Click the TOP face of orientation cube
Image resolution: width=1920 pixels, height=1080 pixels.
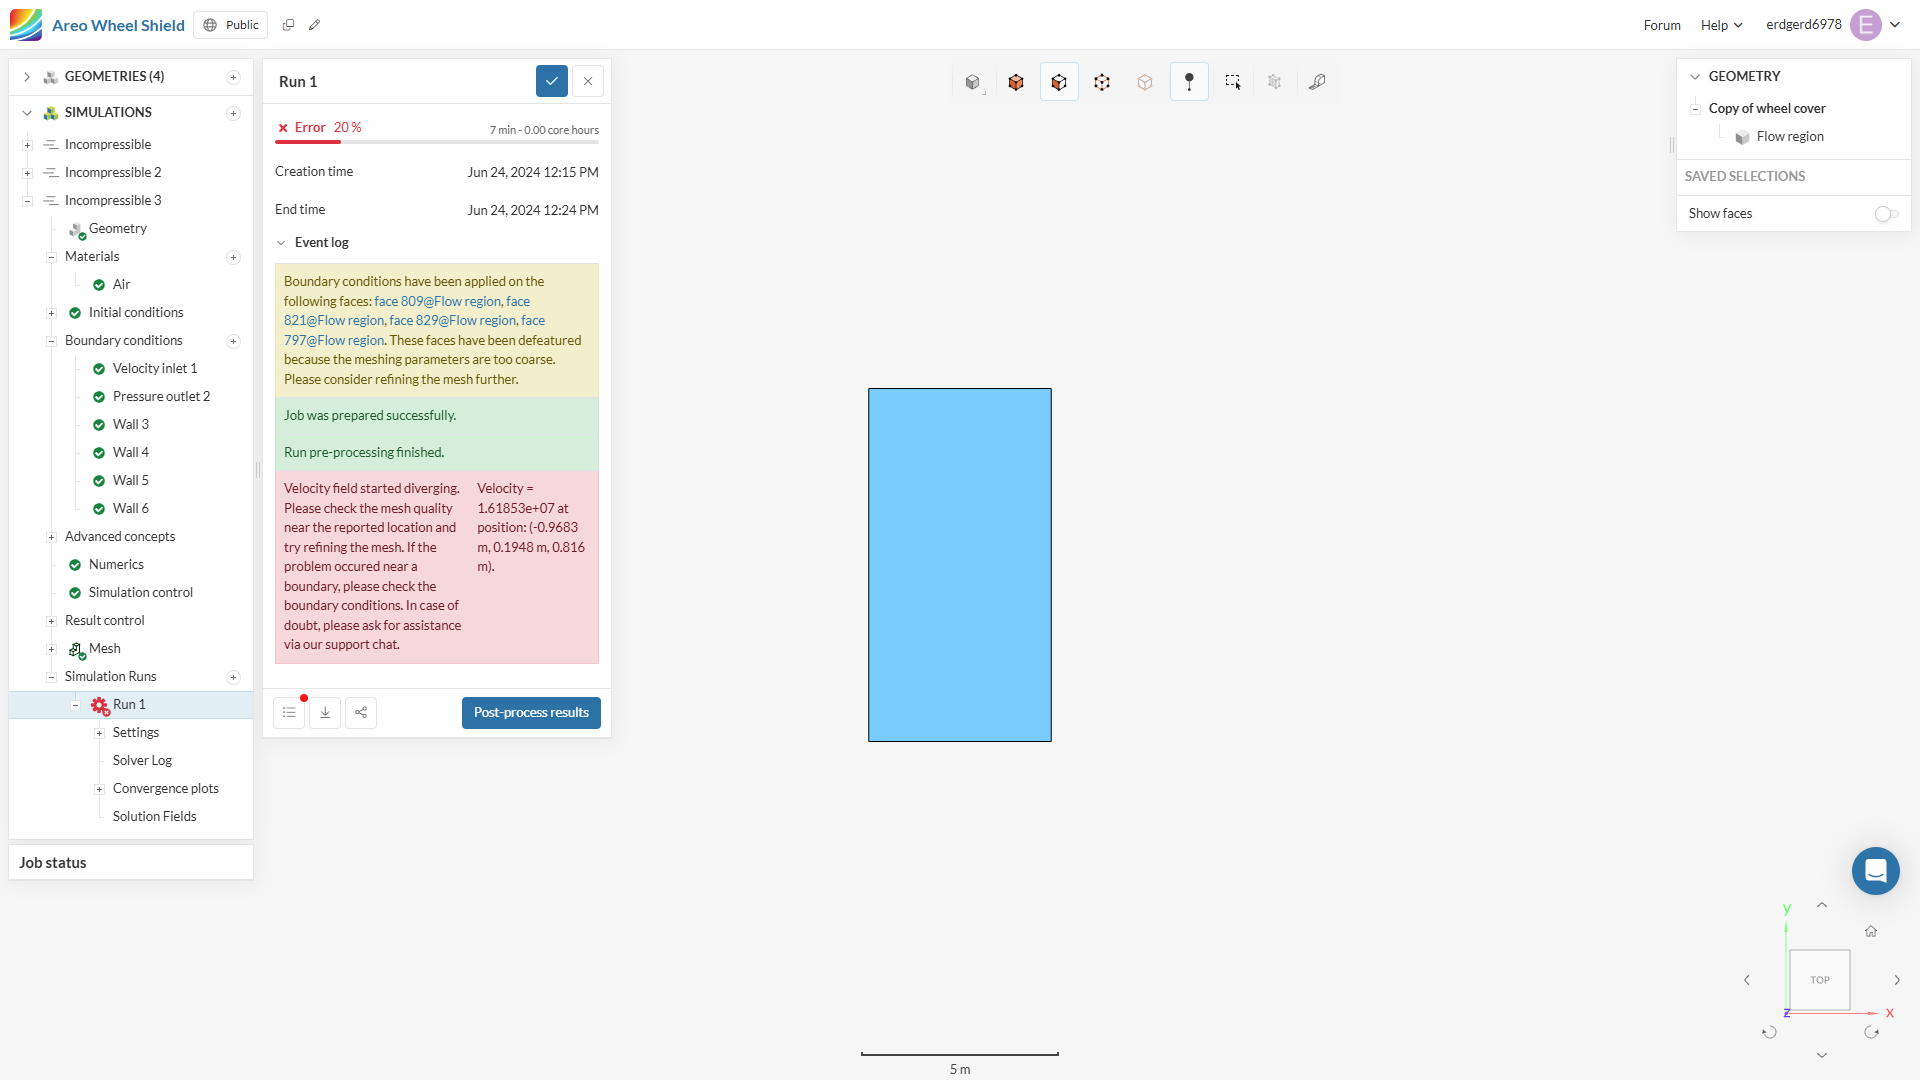pyautogui.click(x=1819, y=980)
